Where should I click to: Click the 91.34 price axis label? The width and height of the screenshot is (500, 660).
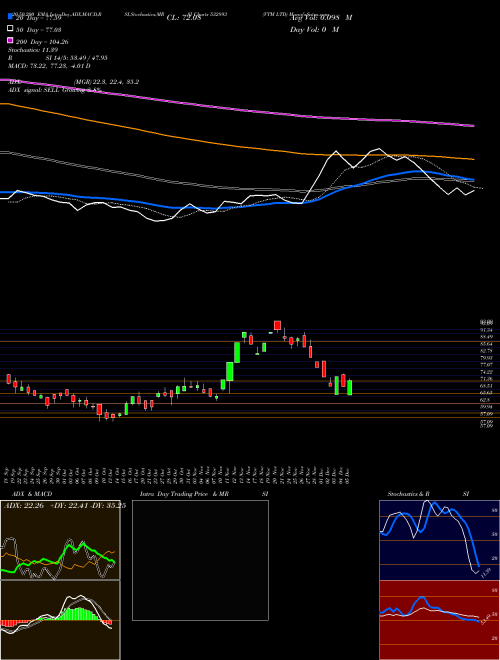[x=487, y=330]
